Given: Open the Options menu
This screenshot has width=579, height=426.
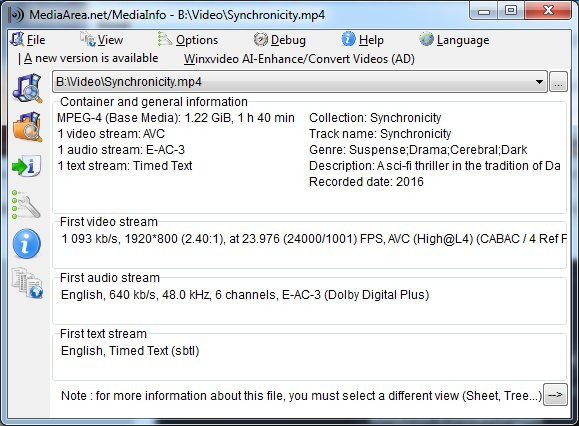Looking at the screenshot, I should (197, 40).
